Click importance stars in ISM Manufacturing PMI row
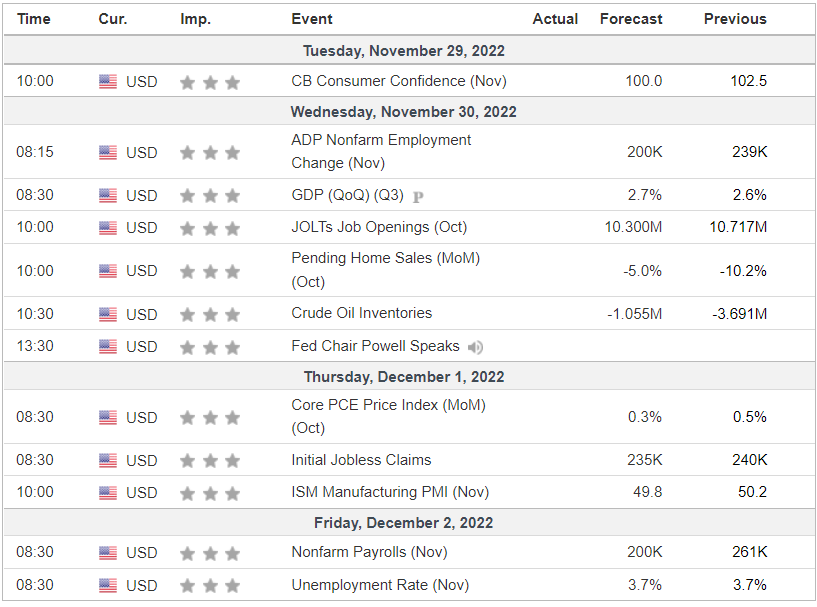This screenshot has width=817, height=607. [209, 493]
